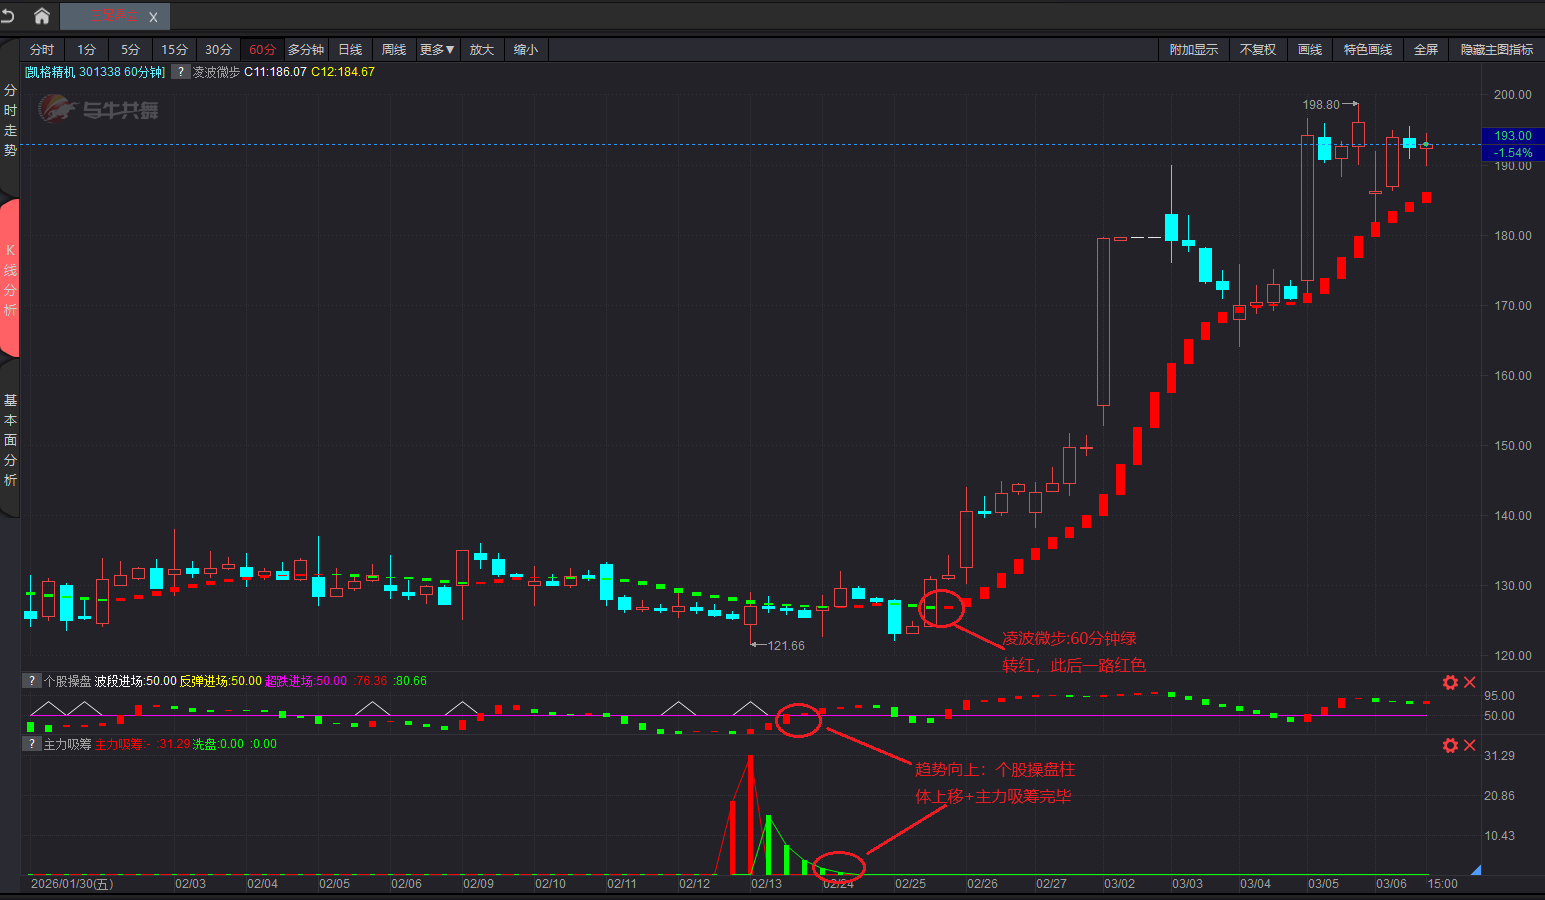This screenshot has width=1545, height=900.
Task: Expand the 更多 periods dropdown
Action: point(437,50)
